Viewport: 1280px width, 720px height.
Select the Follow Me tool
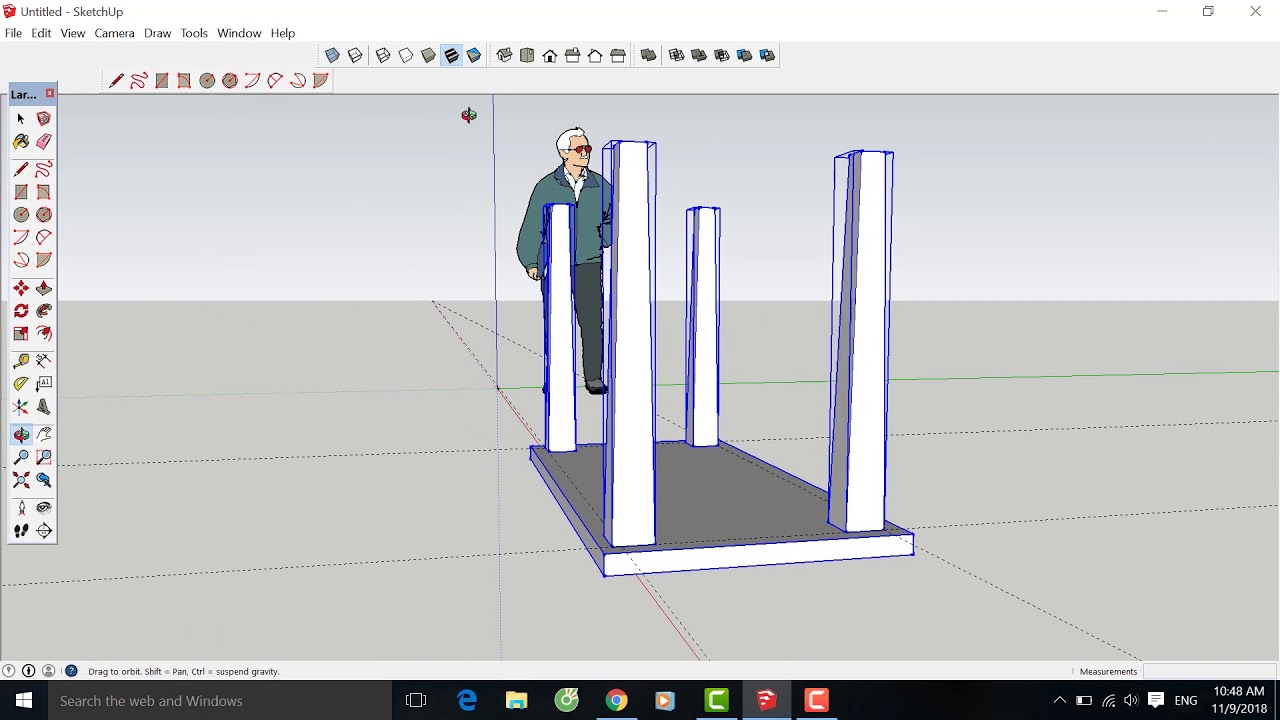pos(44,312)
